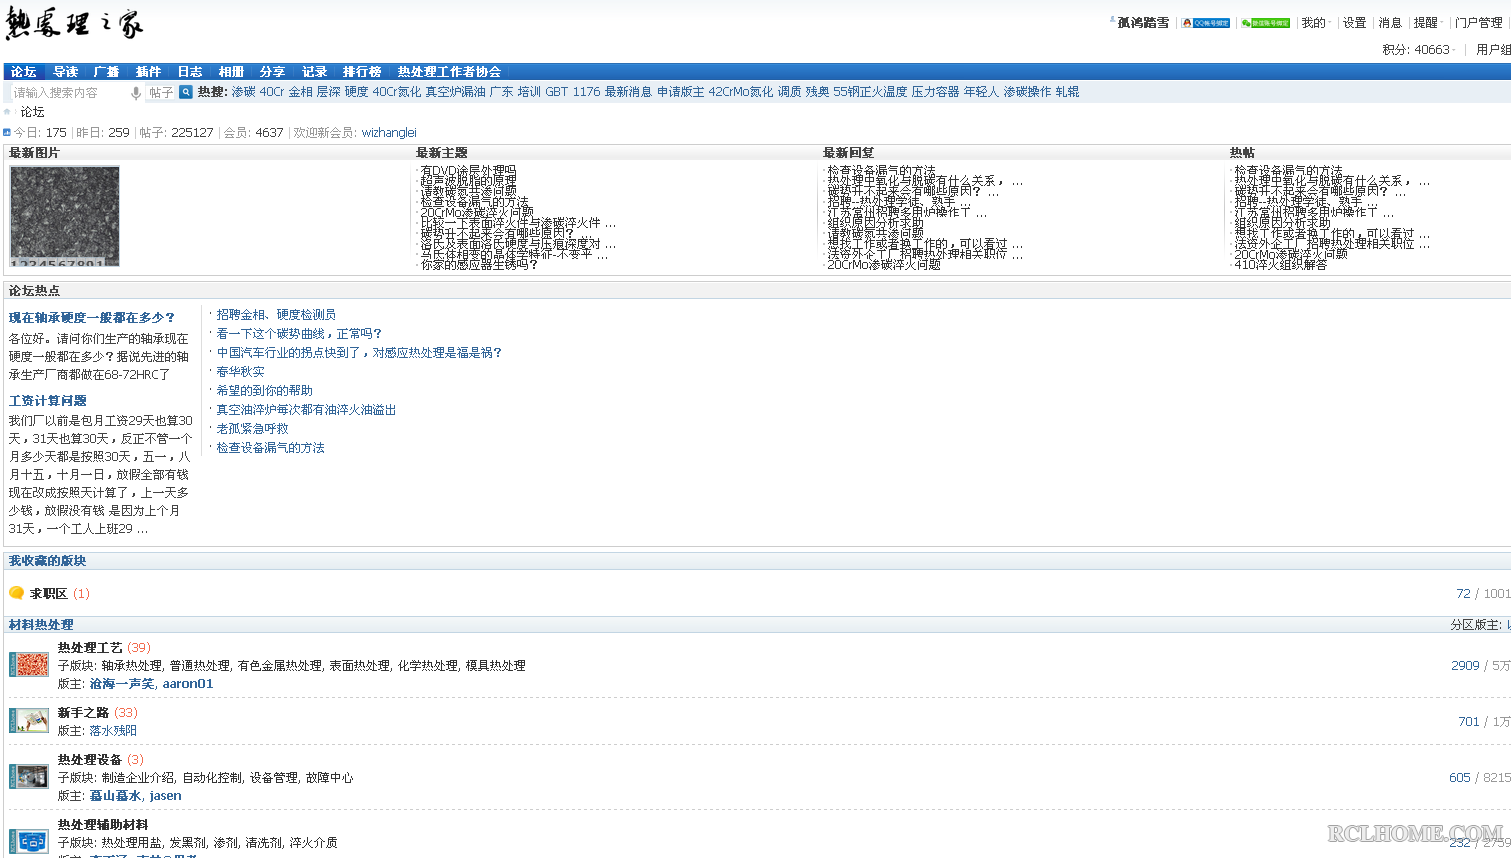
Task: Click the QQ帐号绑定 badge
Action: [x=1206, y=23]
